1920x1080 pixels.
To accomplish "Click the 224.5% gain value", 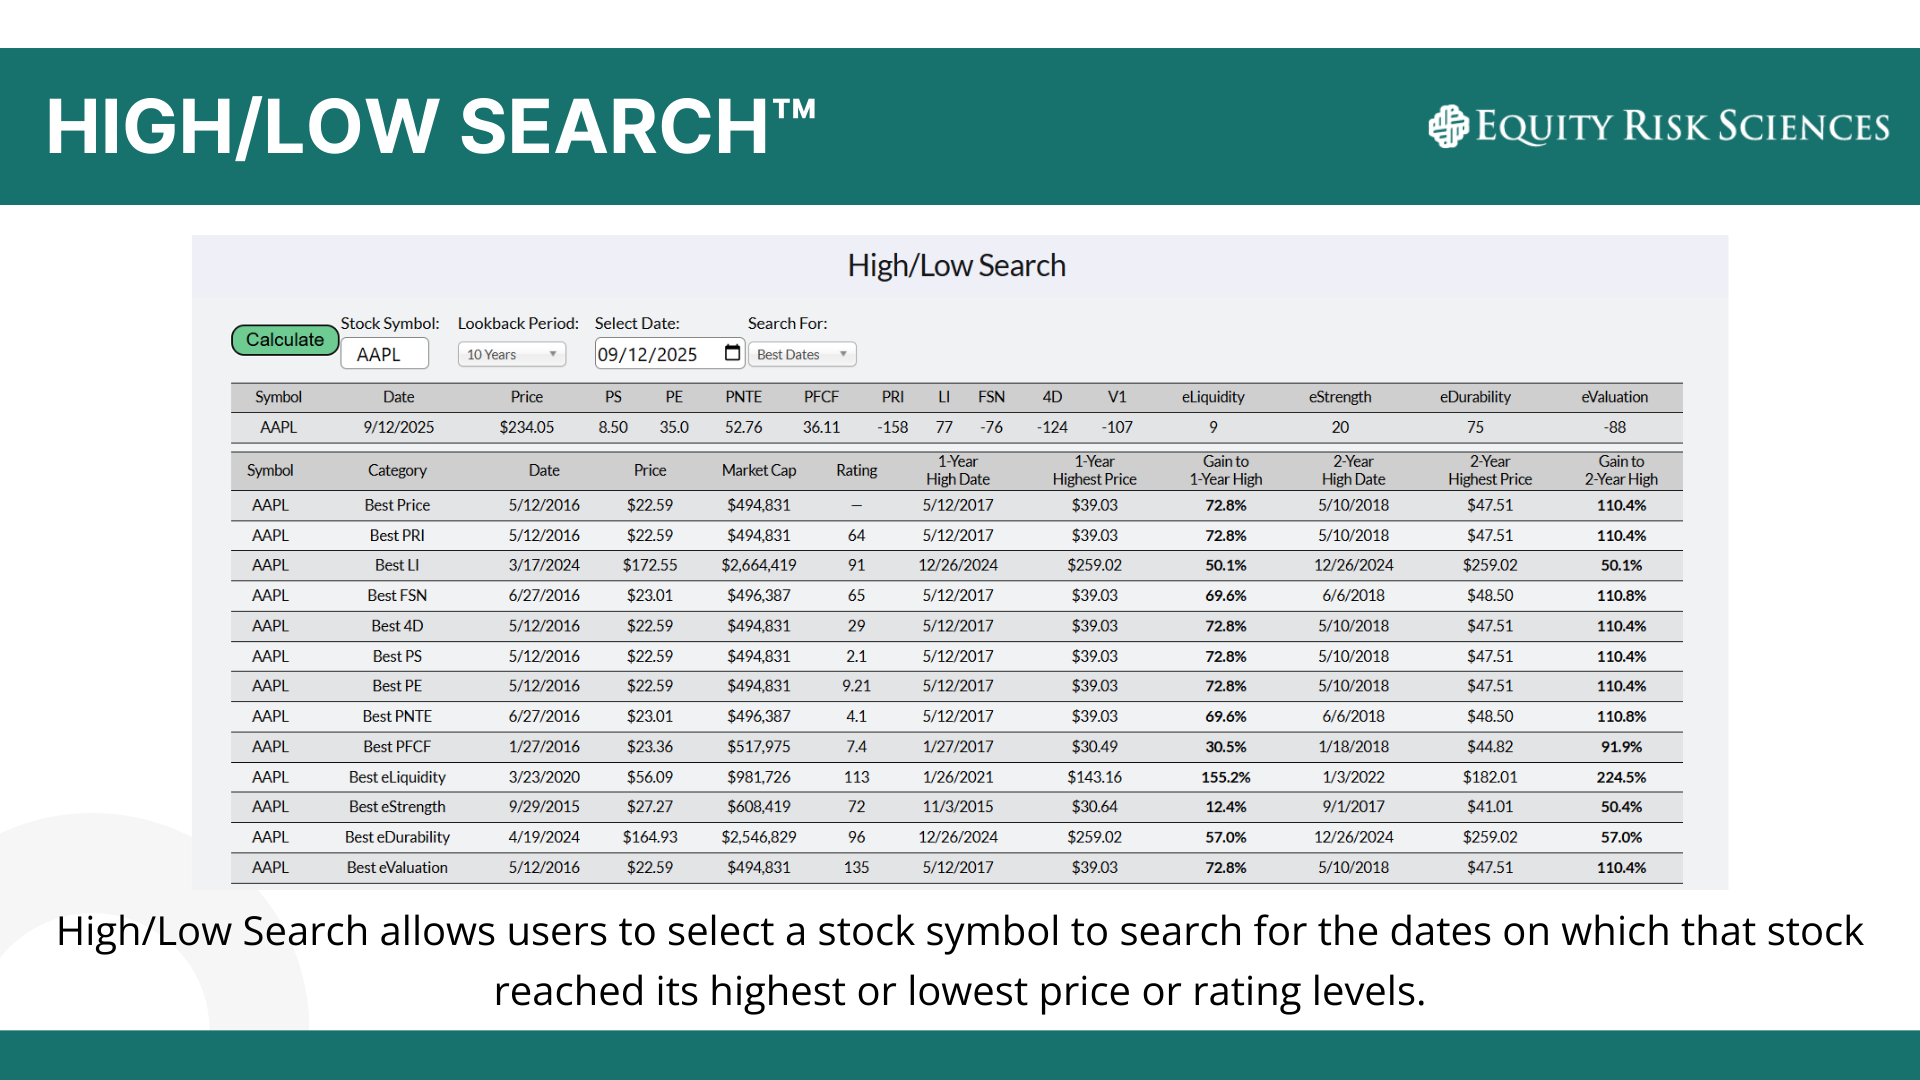I will click(x=1621, y=777).
